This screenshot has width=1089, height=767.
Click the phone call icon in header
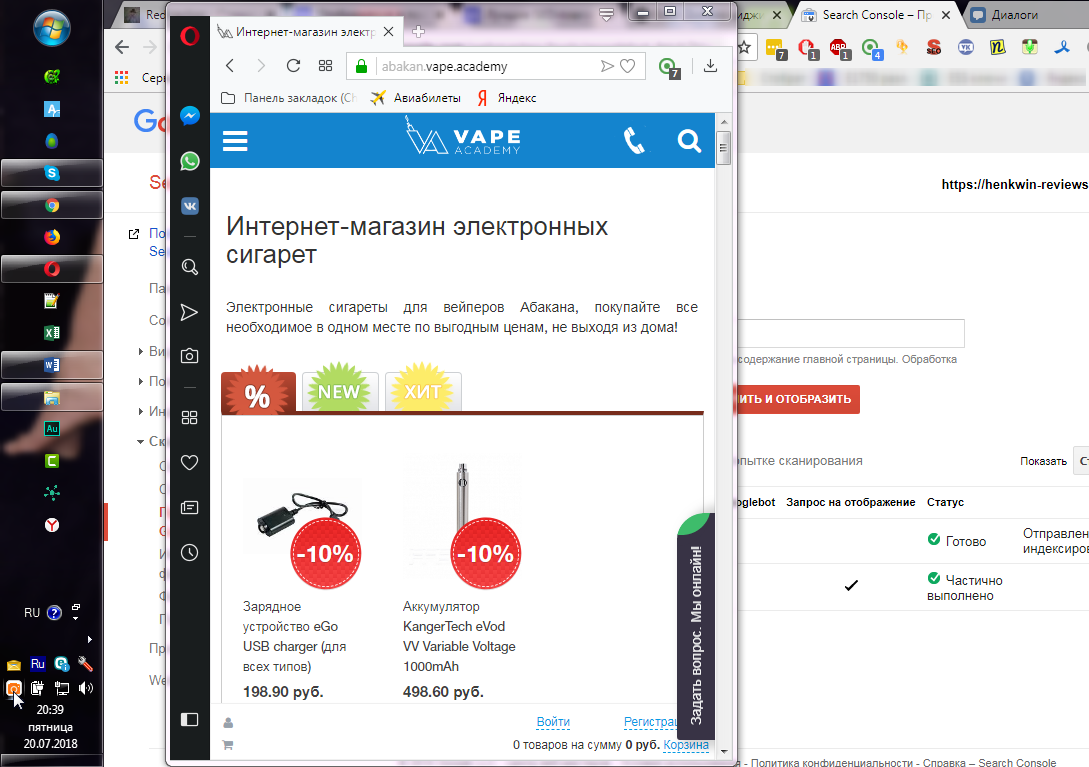point(634,140)
